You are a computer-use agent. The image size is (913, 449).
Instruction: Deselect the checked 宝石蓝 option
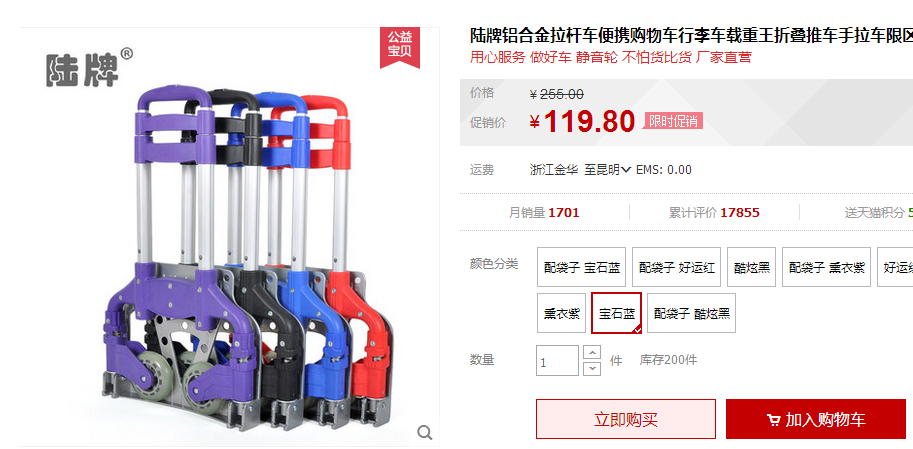pyautogui.click(x=617, y=313)
